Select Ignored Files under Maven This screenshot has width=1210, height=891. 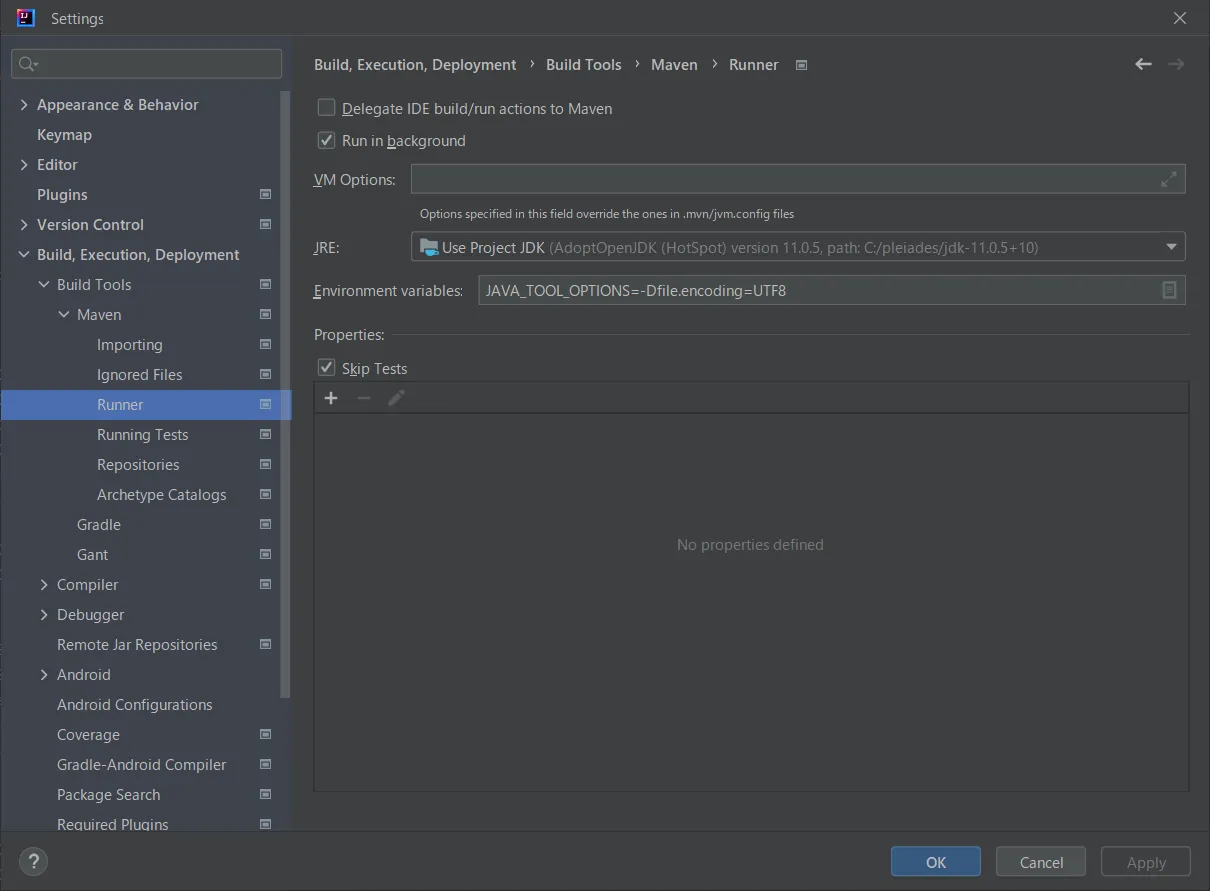pos(139,374)
